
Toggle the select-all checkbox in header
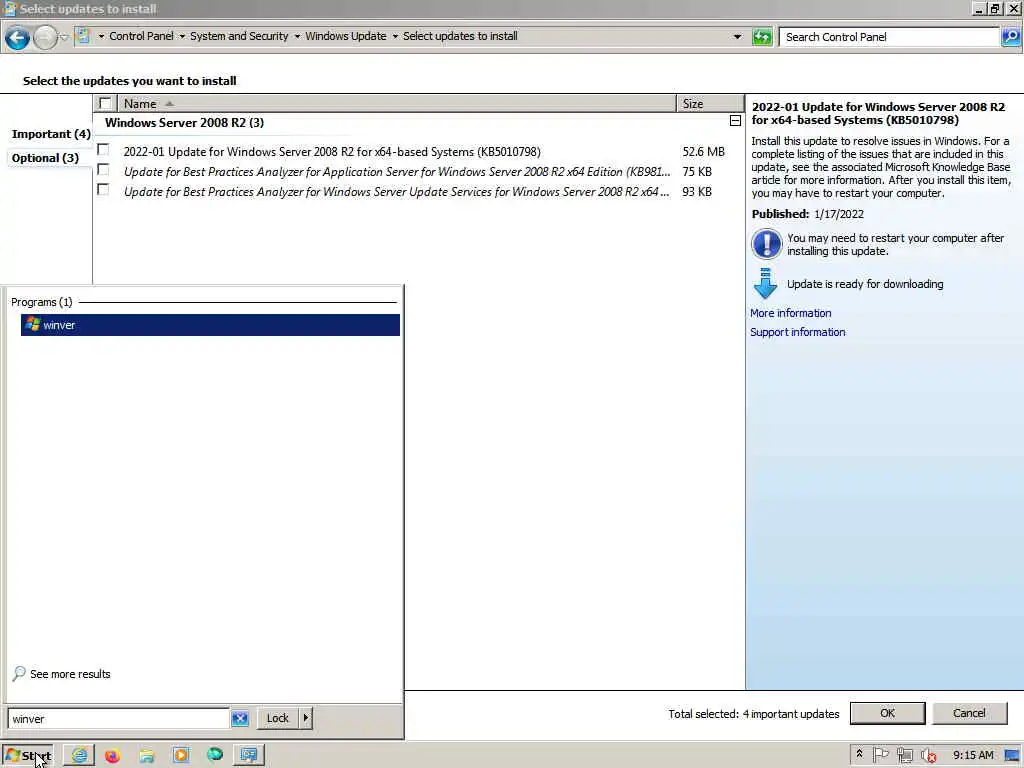click(104, 103)
